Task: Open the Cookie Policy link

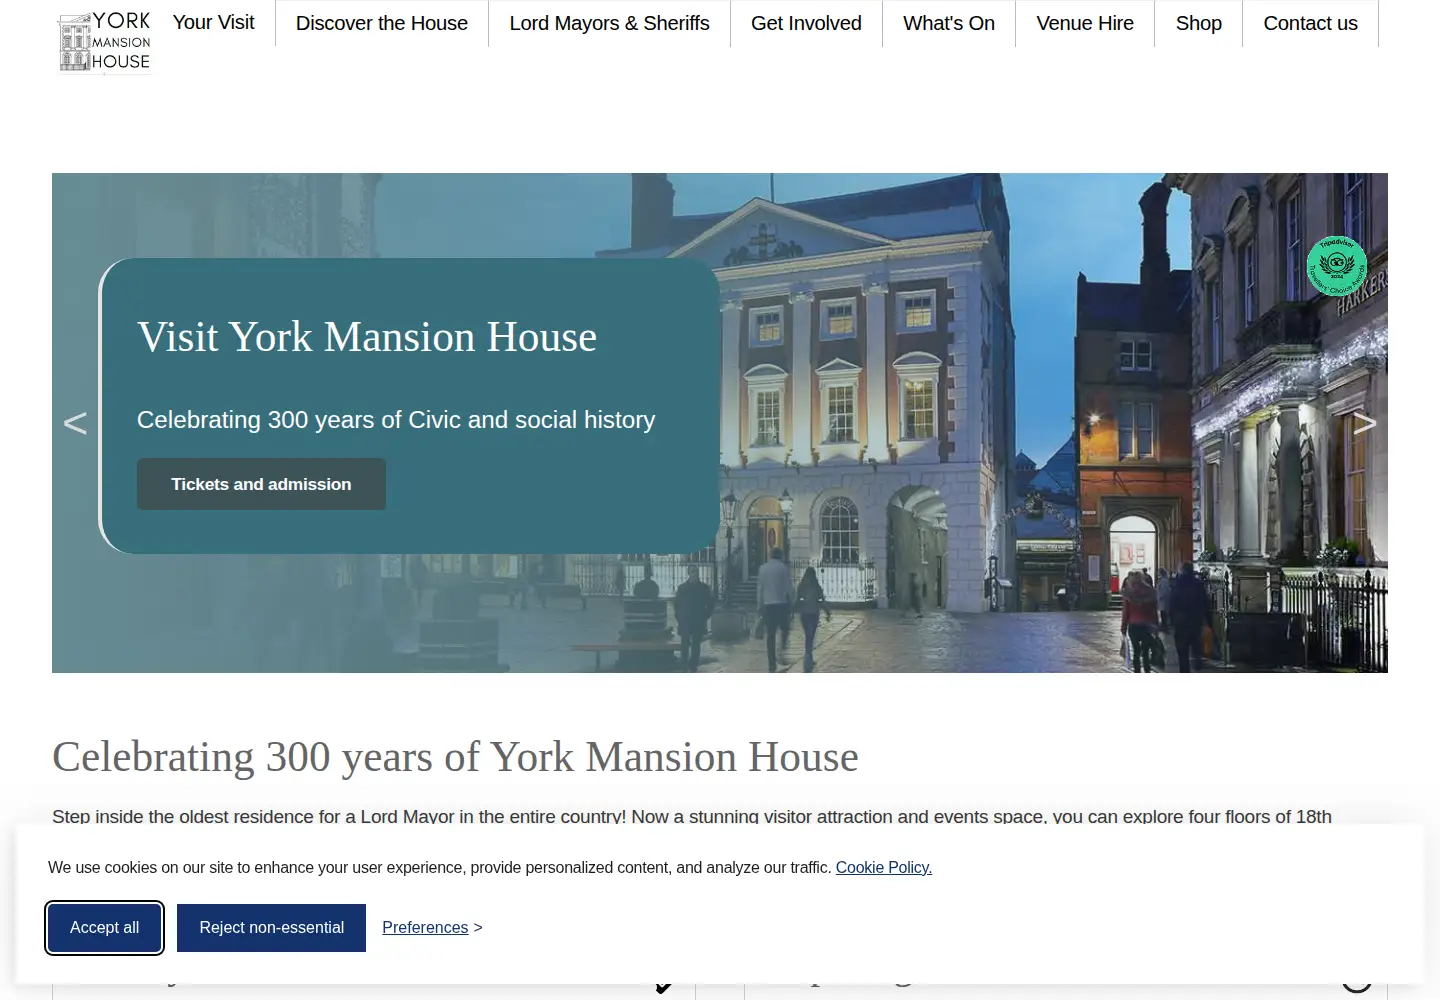Action: tap(884, 868)
